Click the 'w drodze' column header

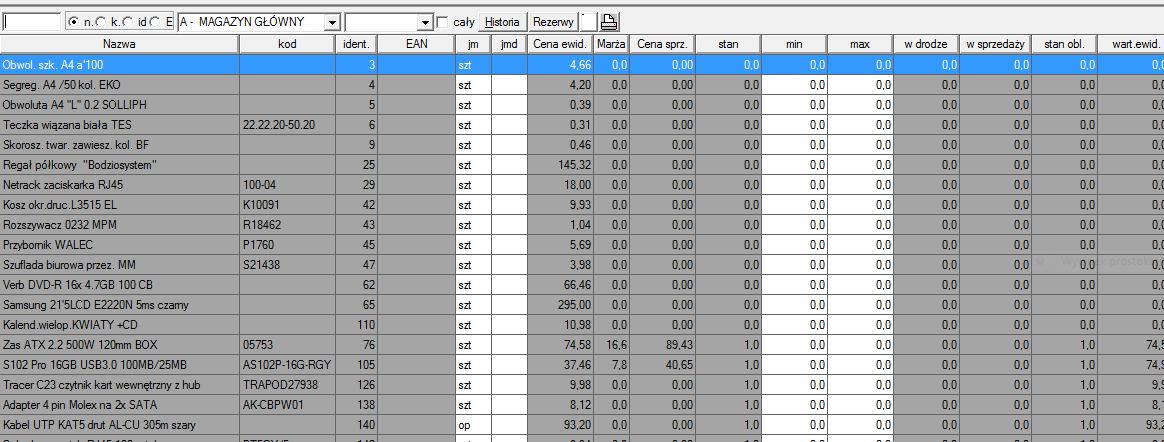(x=927, y=44)
